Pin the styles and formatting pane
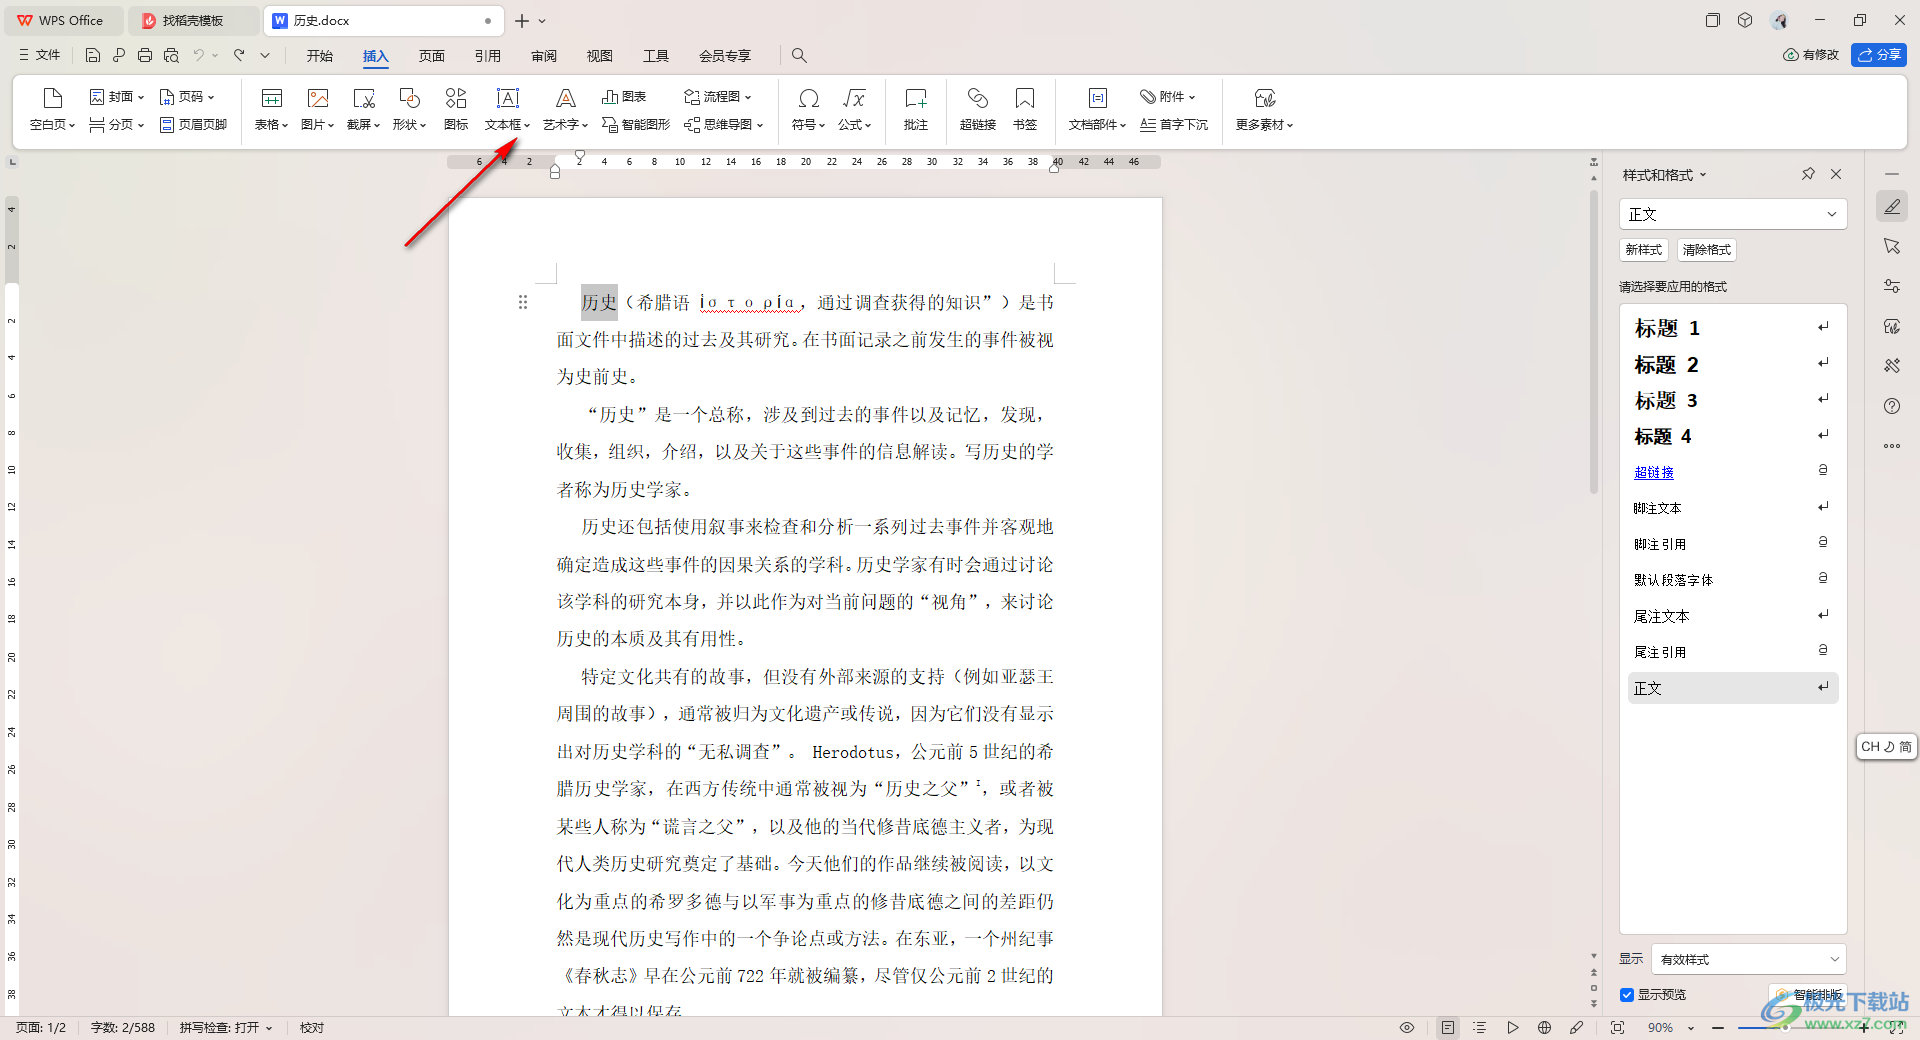Image resolution: width=1920 pixels, height=1040 pixels. coord(1808,174)
